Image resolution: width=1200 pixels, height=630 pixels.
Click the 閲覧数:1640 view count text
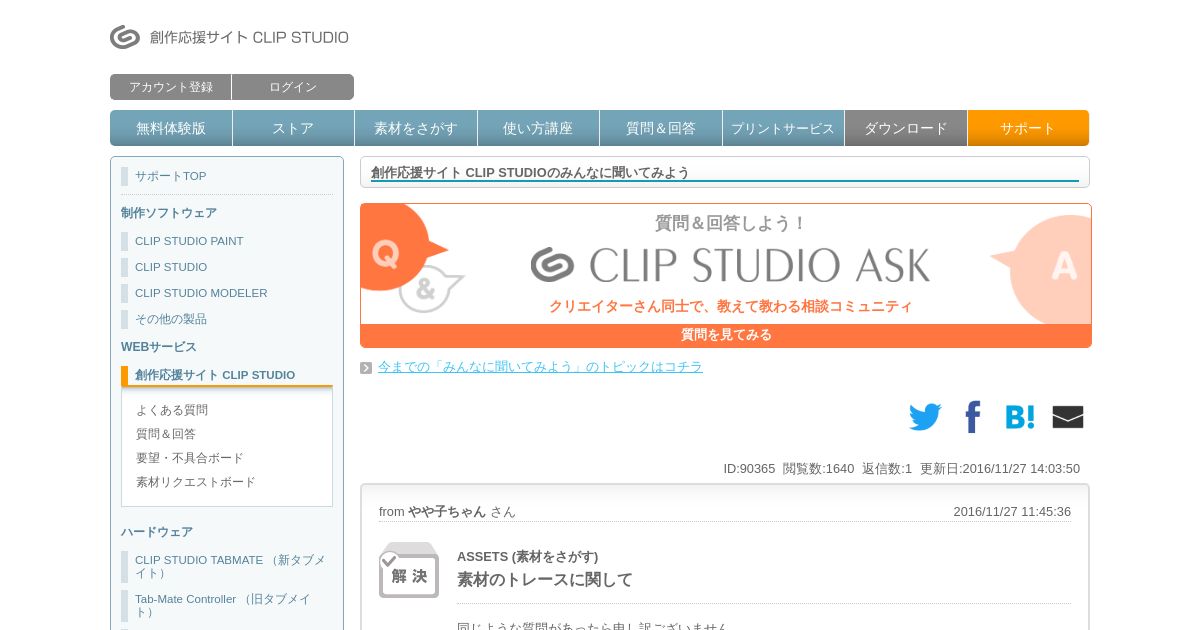(818, 468)
